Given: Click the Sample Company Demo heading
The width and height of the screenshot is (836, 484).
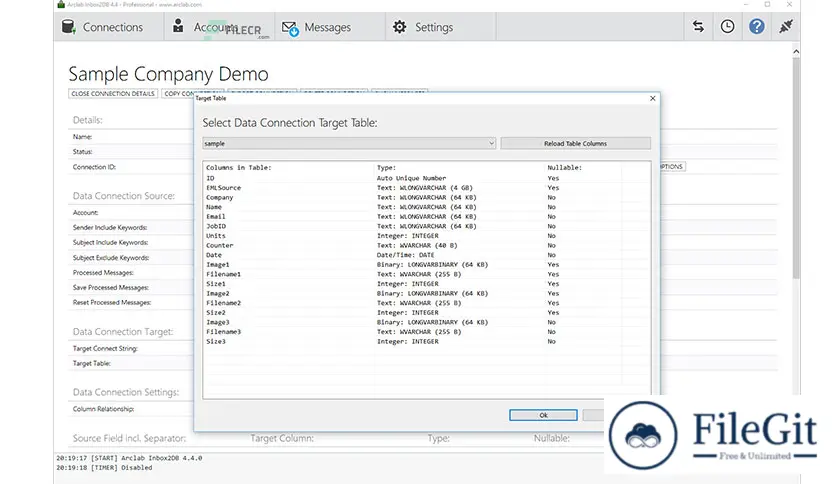Looking at the screenshot, I should tap(168, 74).
